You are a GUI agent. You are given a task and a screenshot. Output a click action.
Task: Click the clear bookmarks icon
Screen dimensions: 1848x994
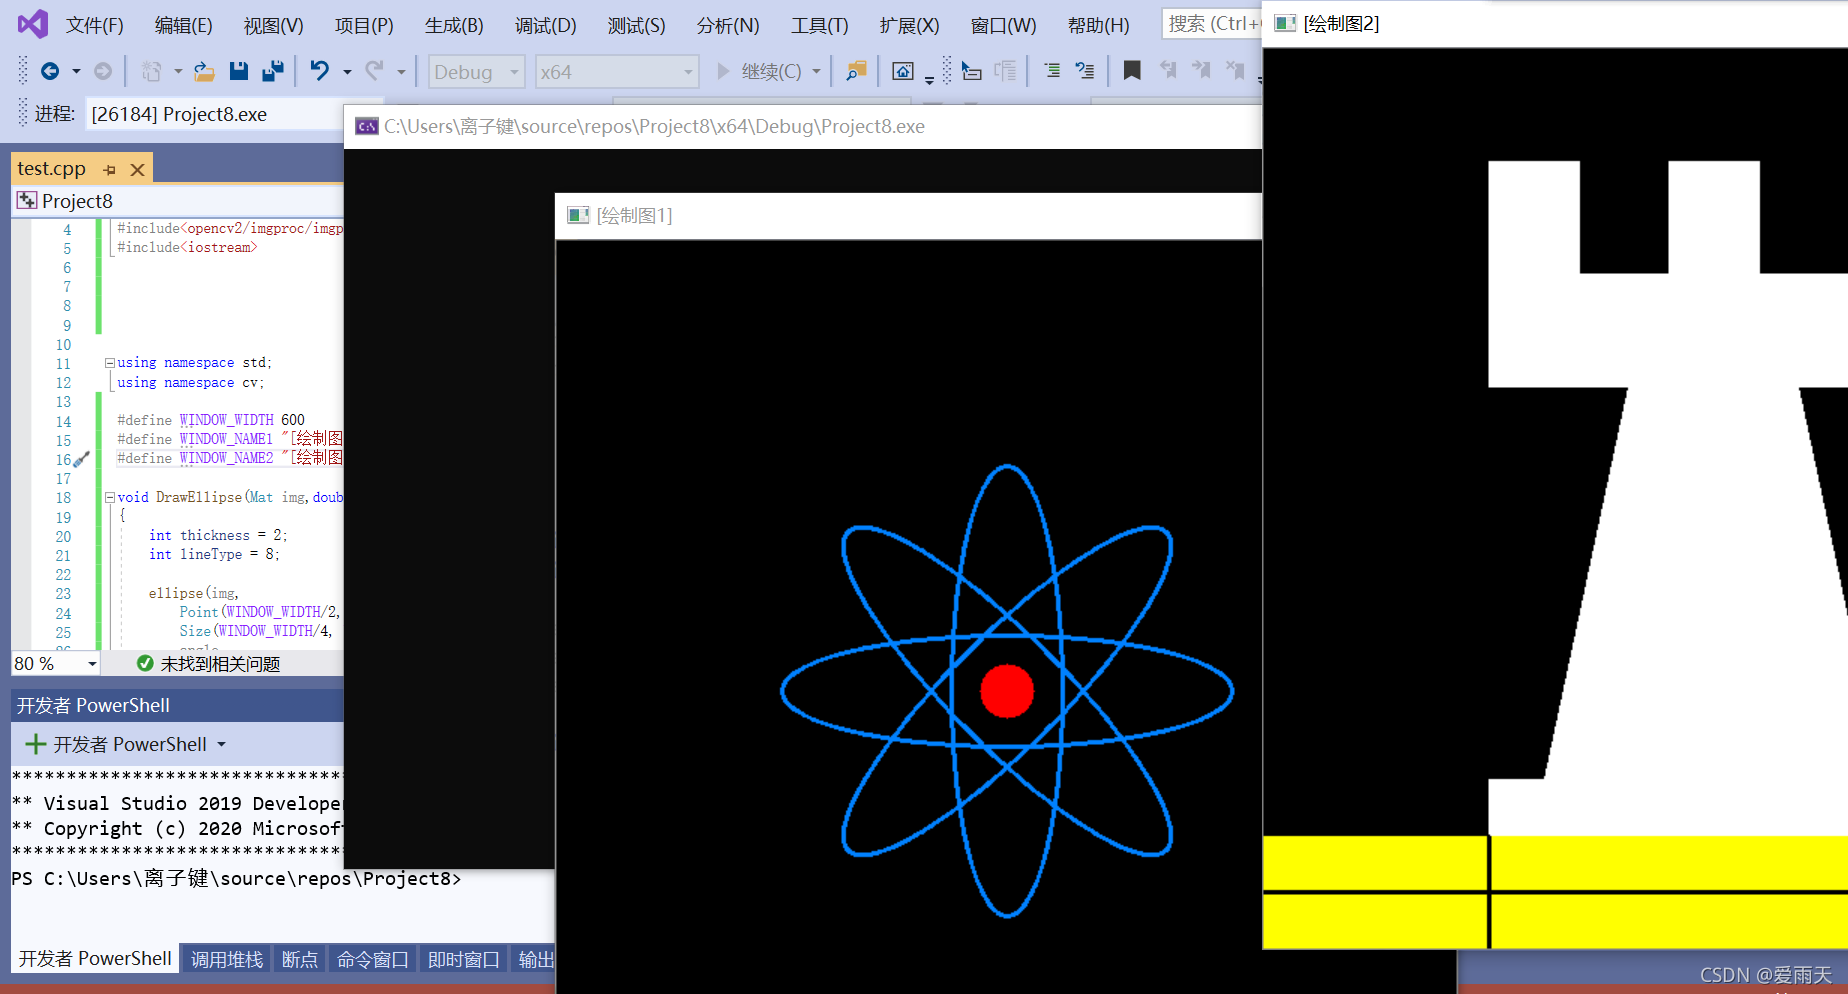pos(1236,71)
